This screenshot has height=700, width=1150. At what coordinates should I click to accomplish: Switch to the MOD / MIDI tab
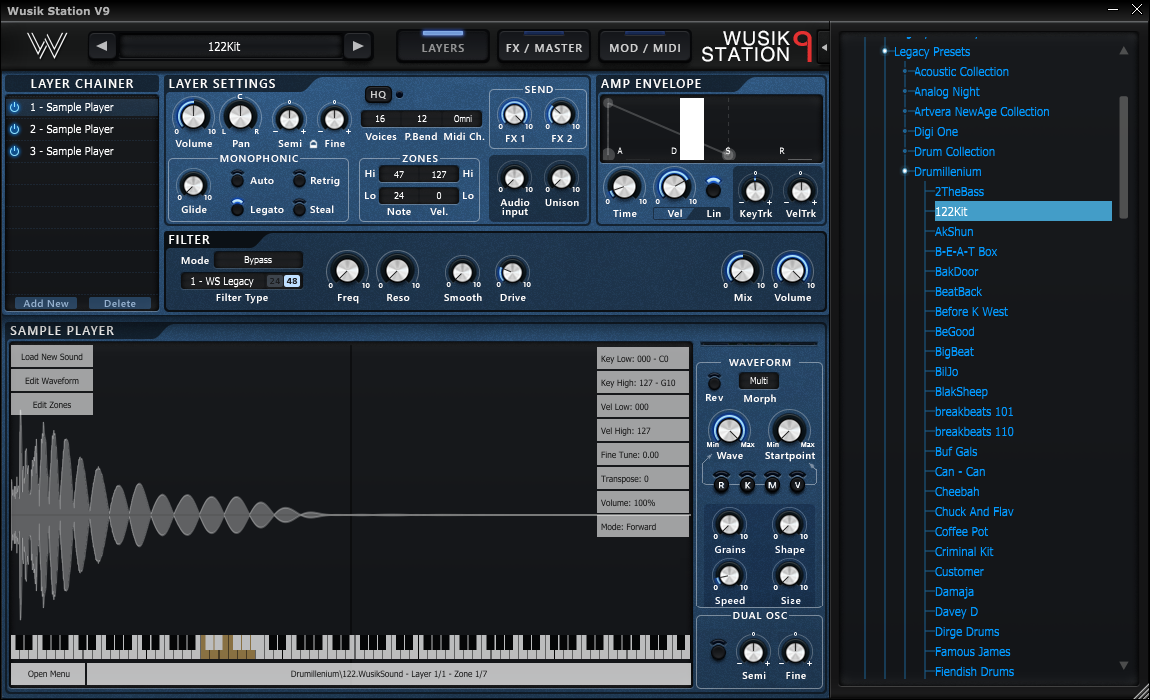[x=645, y=46]
